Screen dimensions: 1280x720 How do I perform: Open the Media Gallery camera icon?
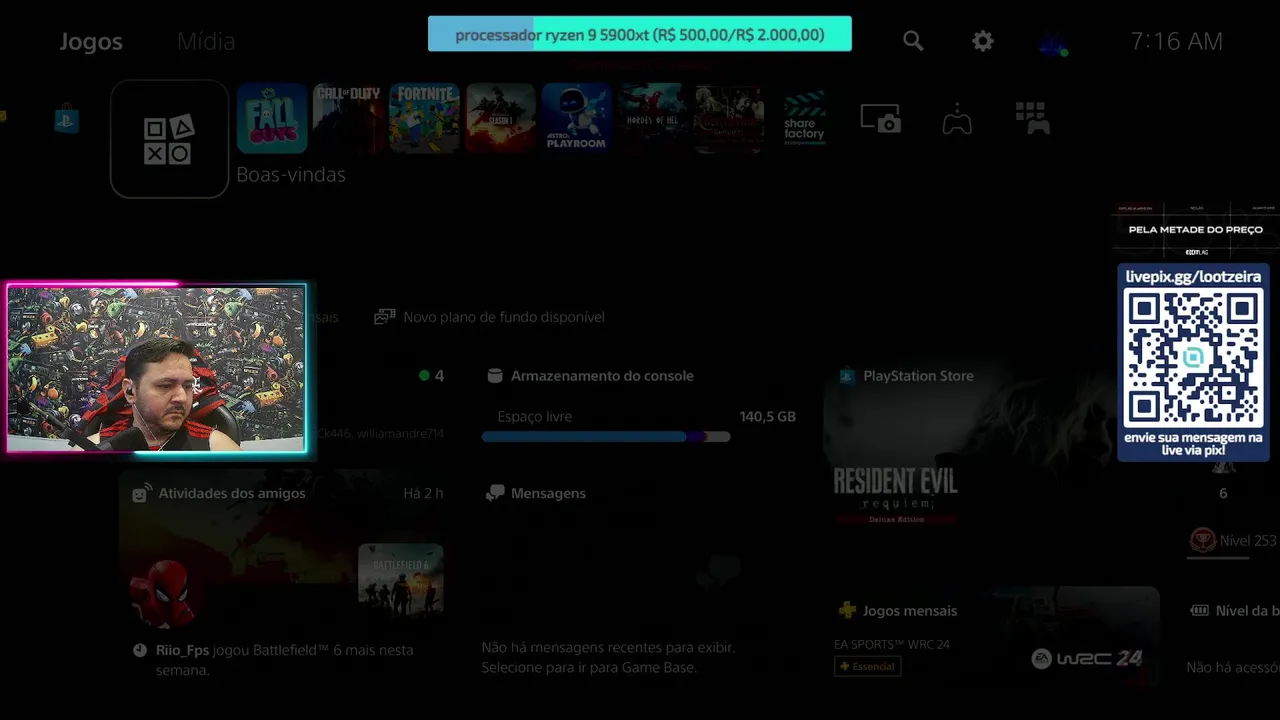881,119
